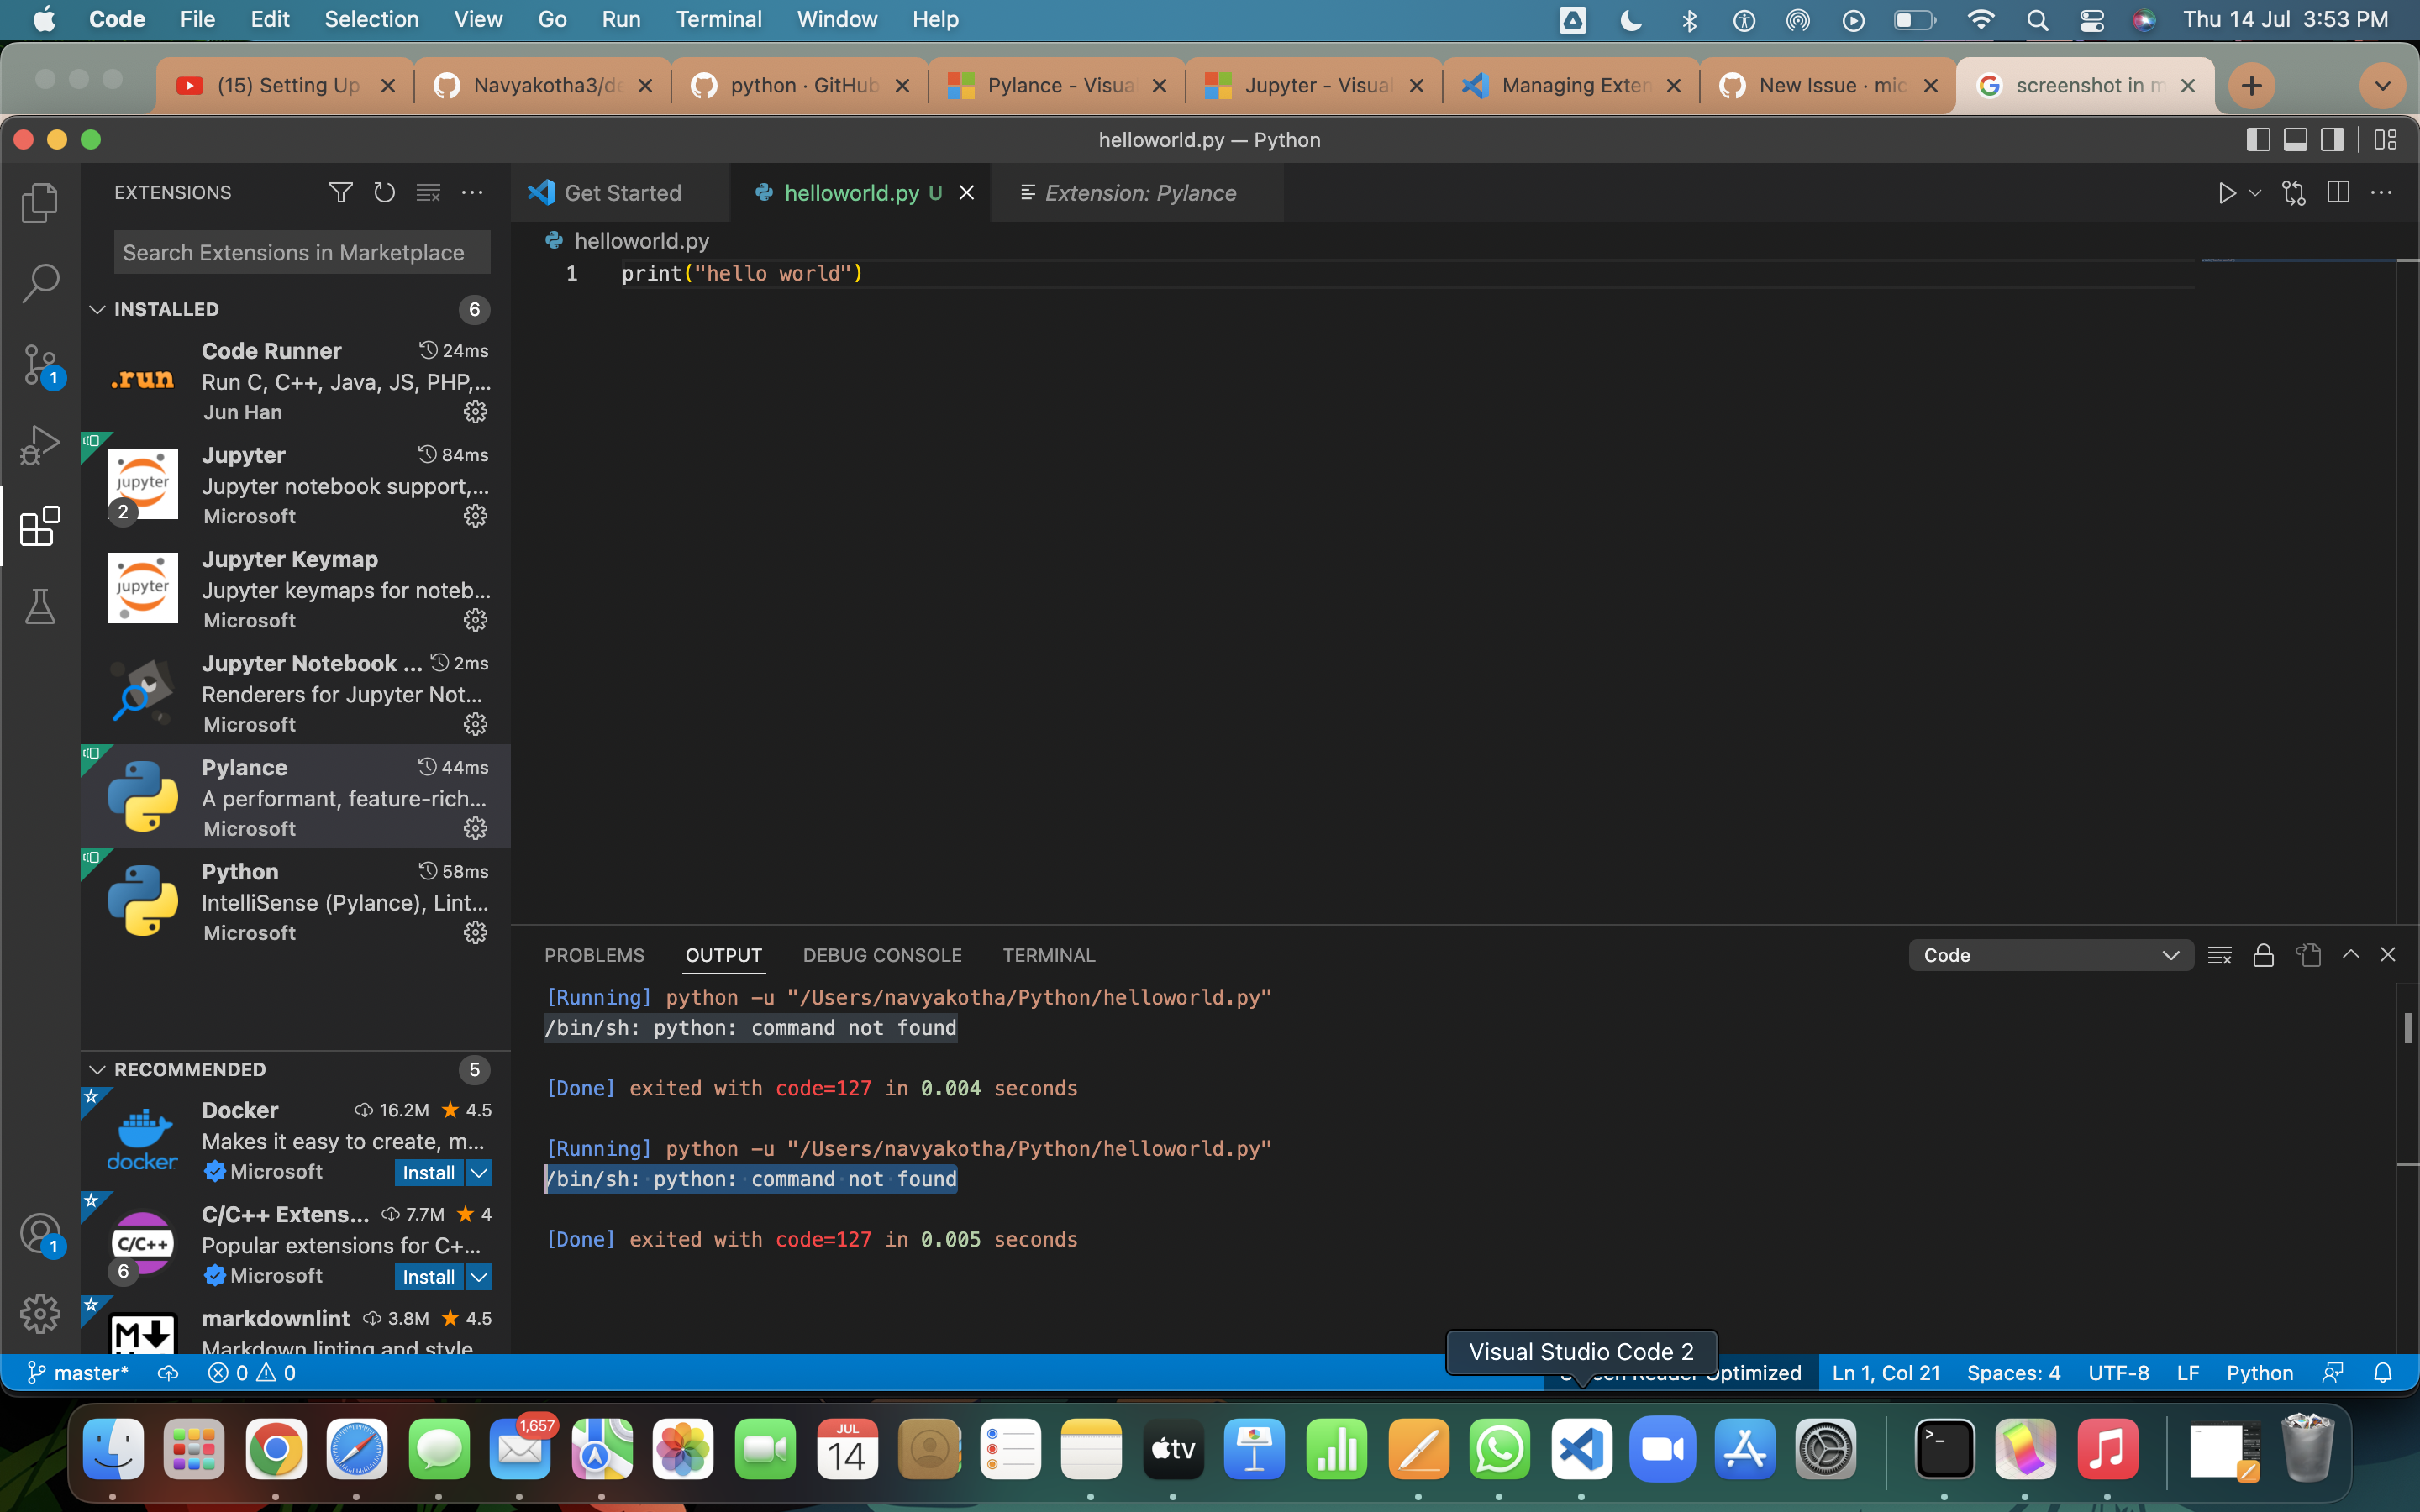Toggle the secondary side bar visibility
2420x1512 pixels.
(2331, 140)
